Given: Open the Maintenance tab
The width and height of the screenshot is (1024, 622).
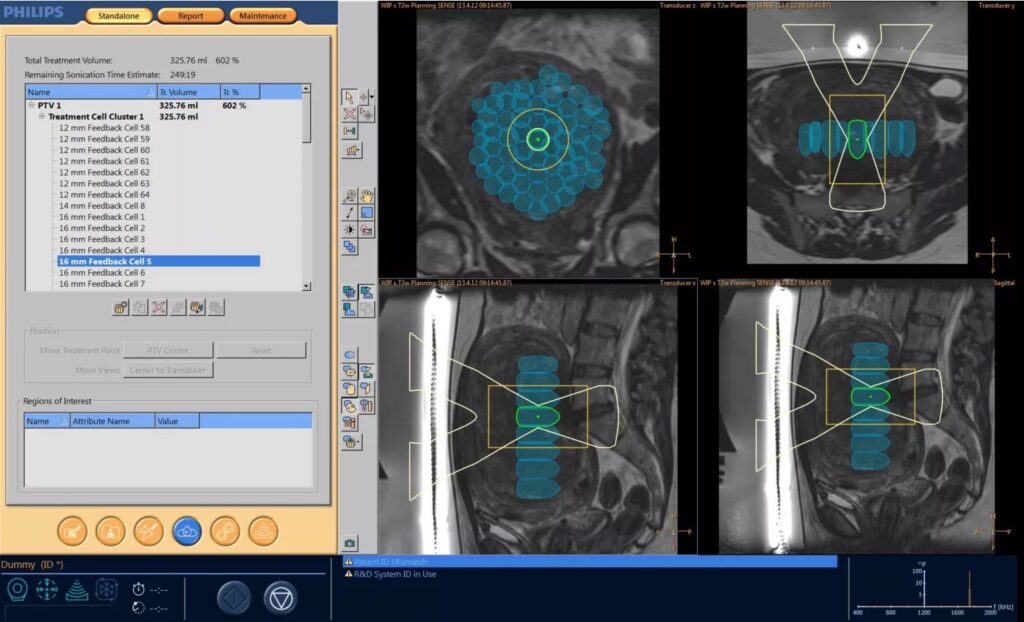Looking at the screenshot, I should pyautogui.click(x=263, y=16).
